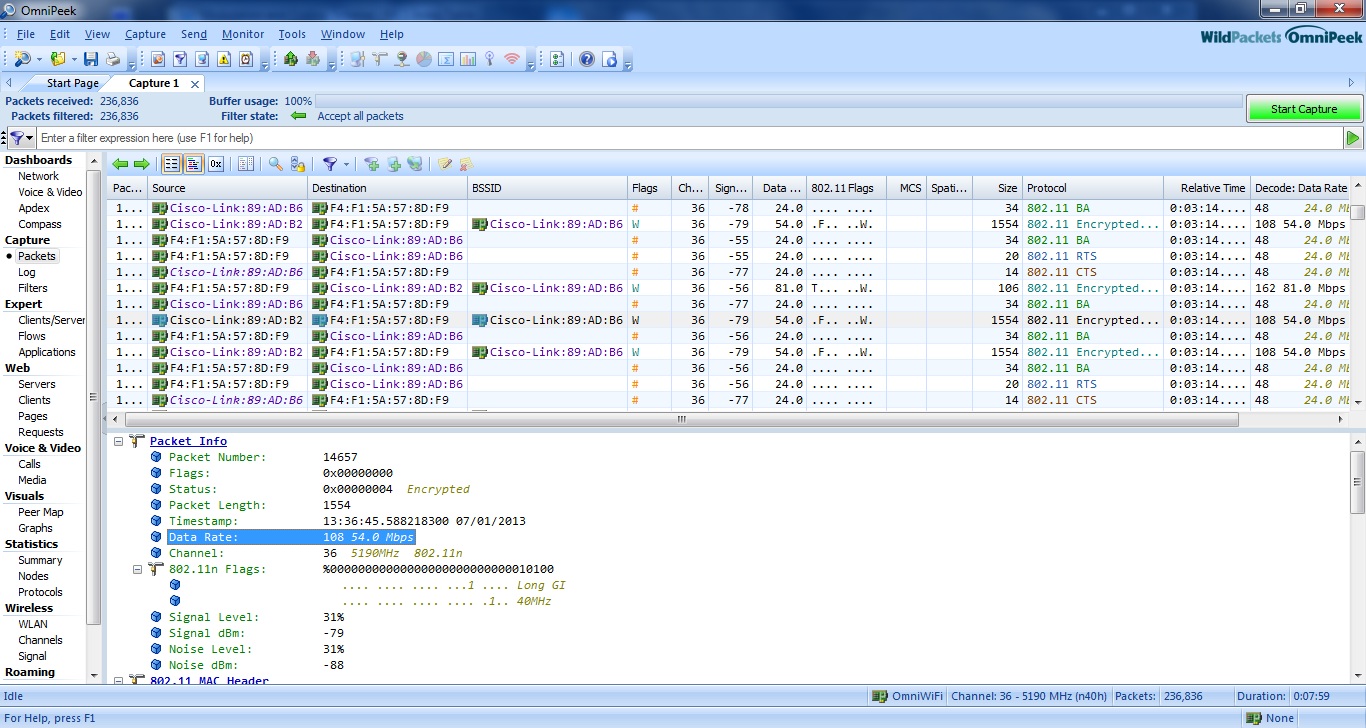Image resolution: width=1366 pixels, height=728 pixels.
Task: Click the horizontal scrollbar of packet list
Action: click(x=681, y=420)
